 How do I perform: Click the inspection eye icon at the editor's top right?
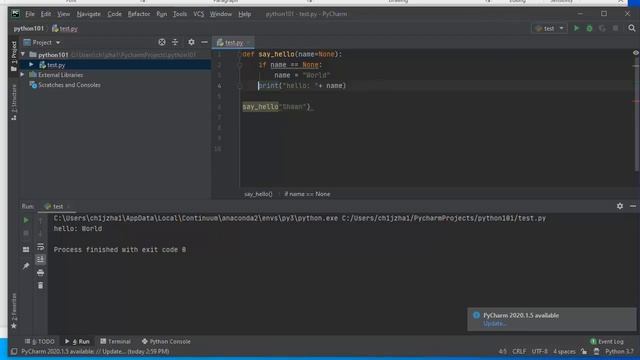coord(636,53)
